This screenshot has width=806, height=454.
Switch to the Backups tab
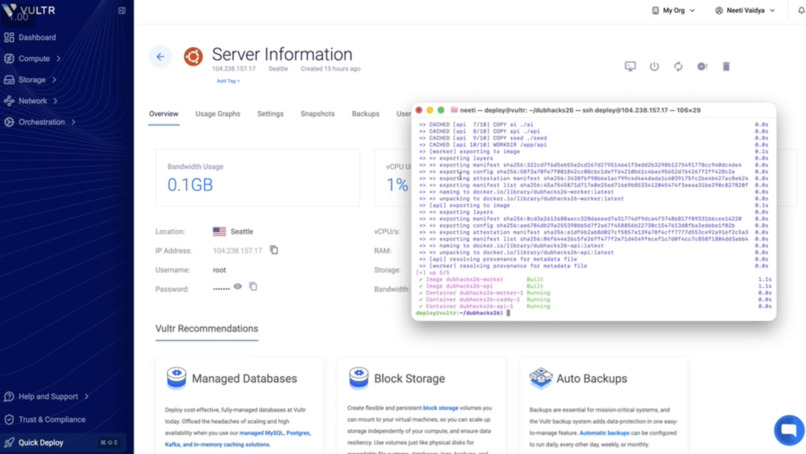pyautogui.click(x=365, y=114)
